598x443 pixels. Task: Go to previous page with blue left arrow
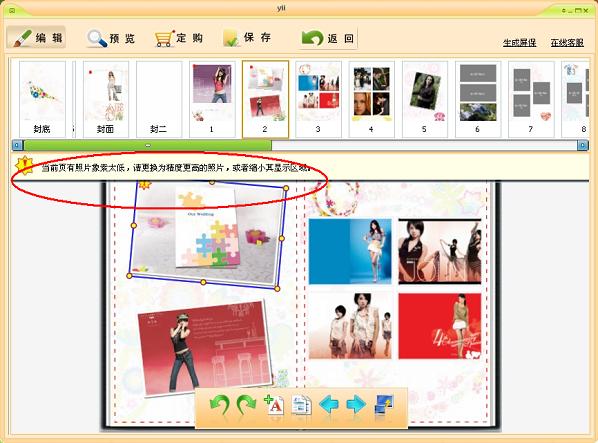click(x=328, y=404)
